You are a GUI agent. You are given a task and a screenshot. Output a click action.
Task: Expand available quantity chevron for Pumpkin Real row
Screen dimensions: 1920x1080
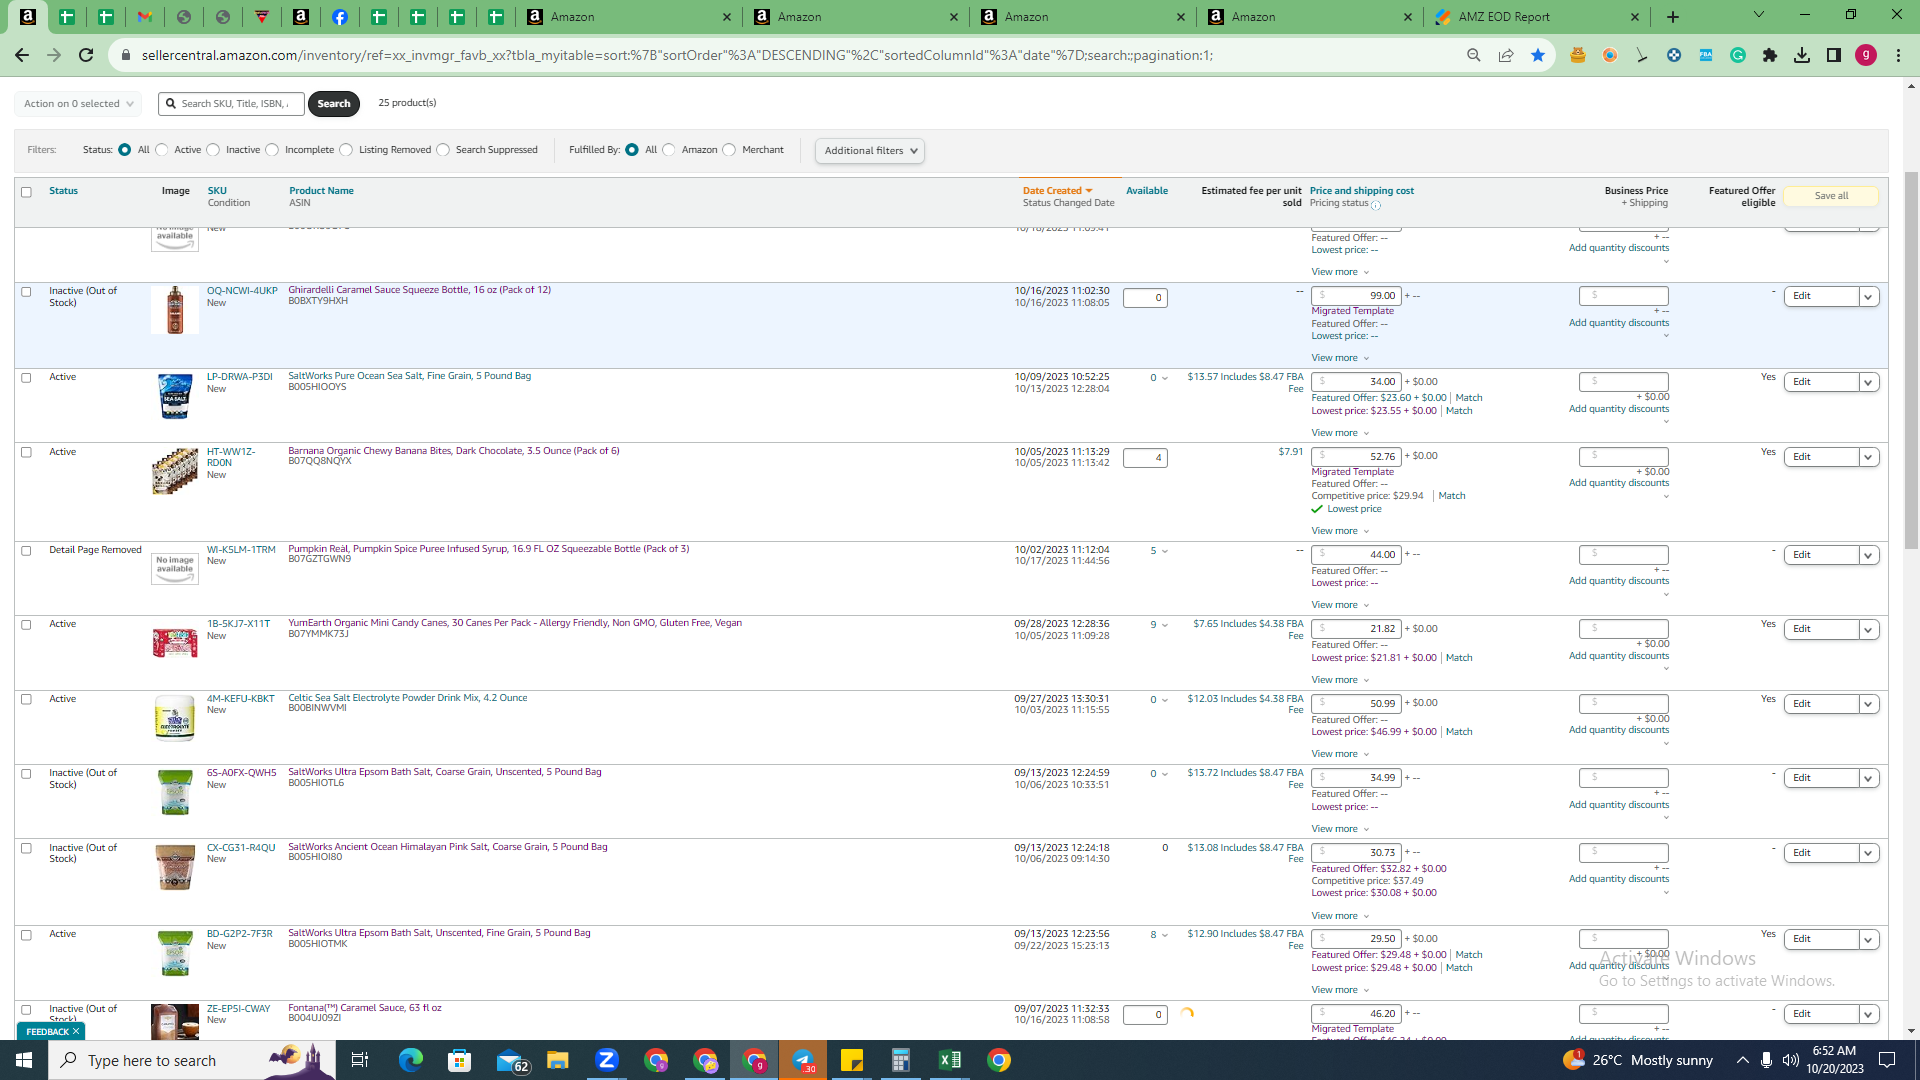coord(1165,551)
